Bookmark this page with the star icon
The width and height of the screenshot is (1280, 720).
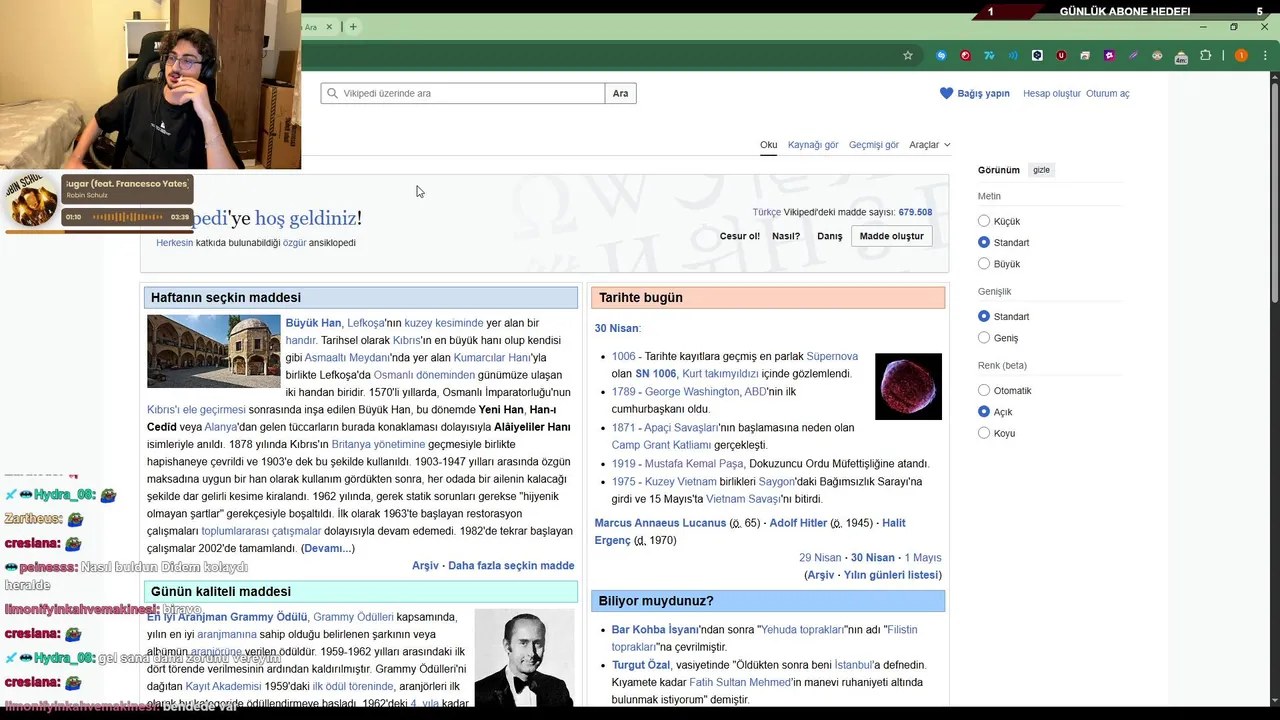coord(908,56)
